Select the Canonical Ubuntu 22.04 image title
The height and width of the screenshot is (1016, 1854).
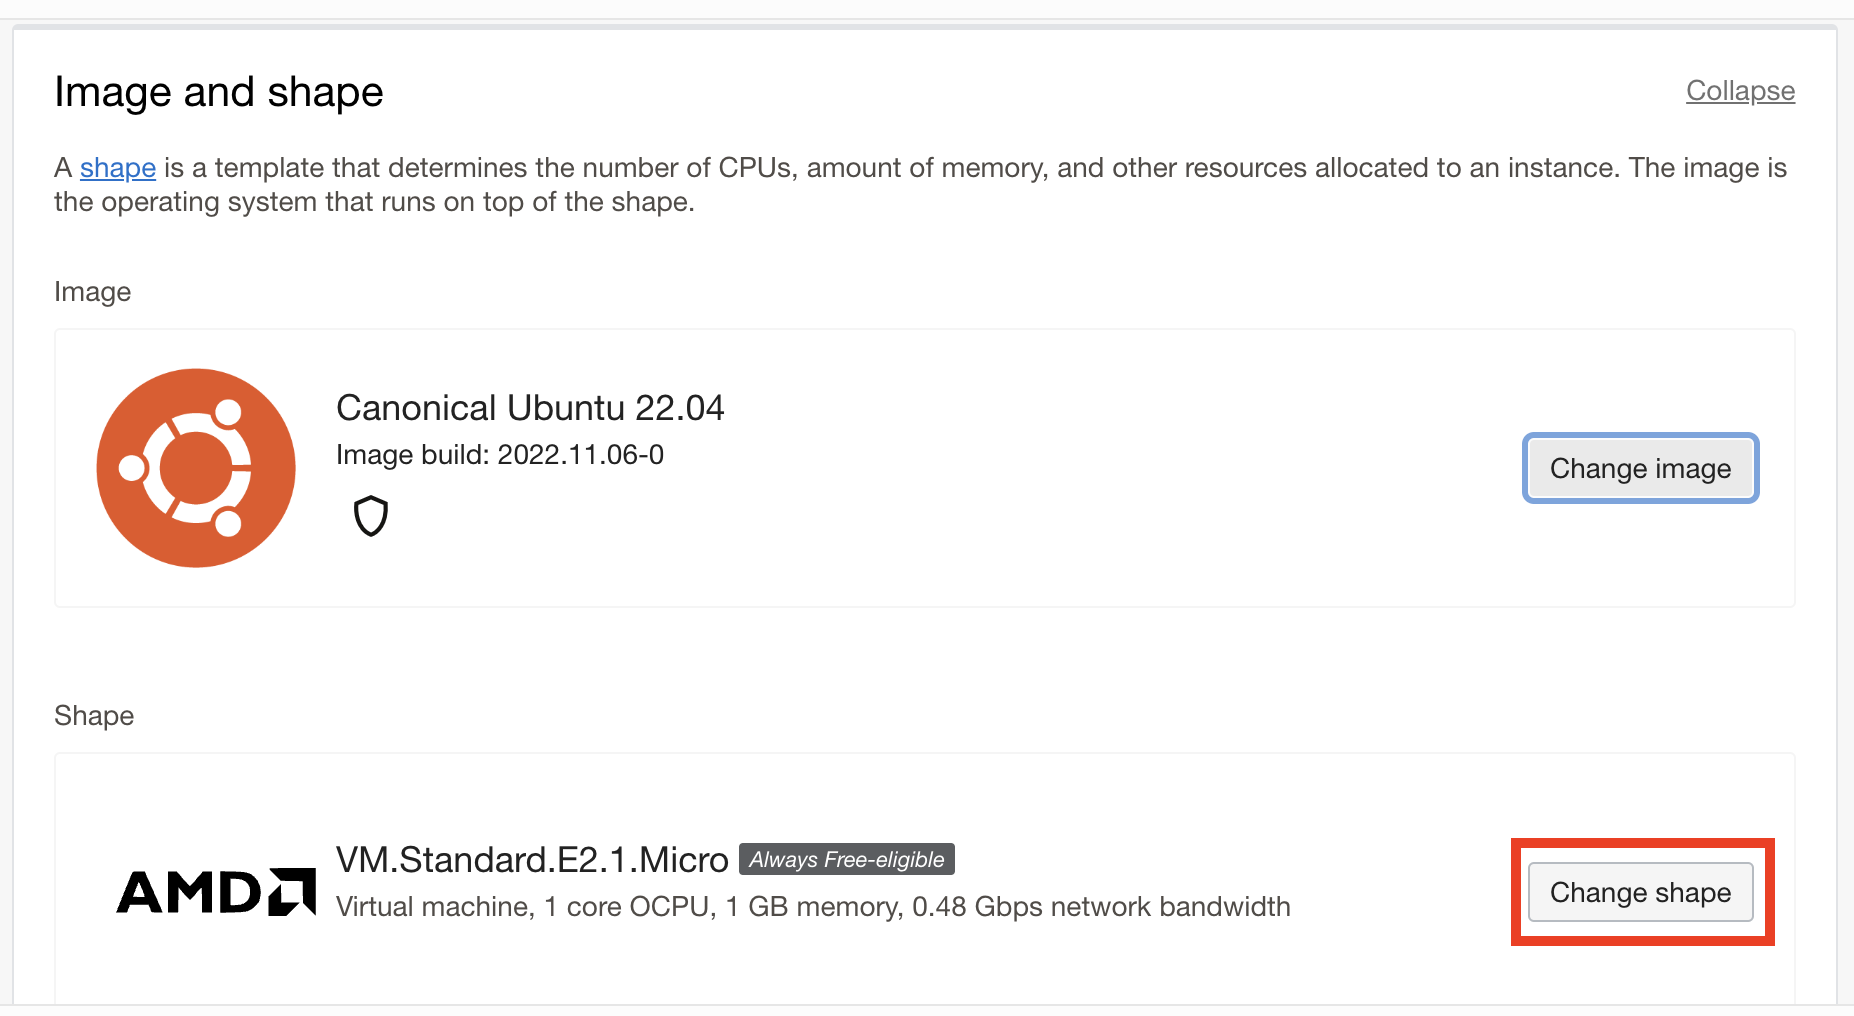(x=530, y=407)
